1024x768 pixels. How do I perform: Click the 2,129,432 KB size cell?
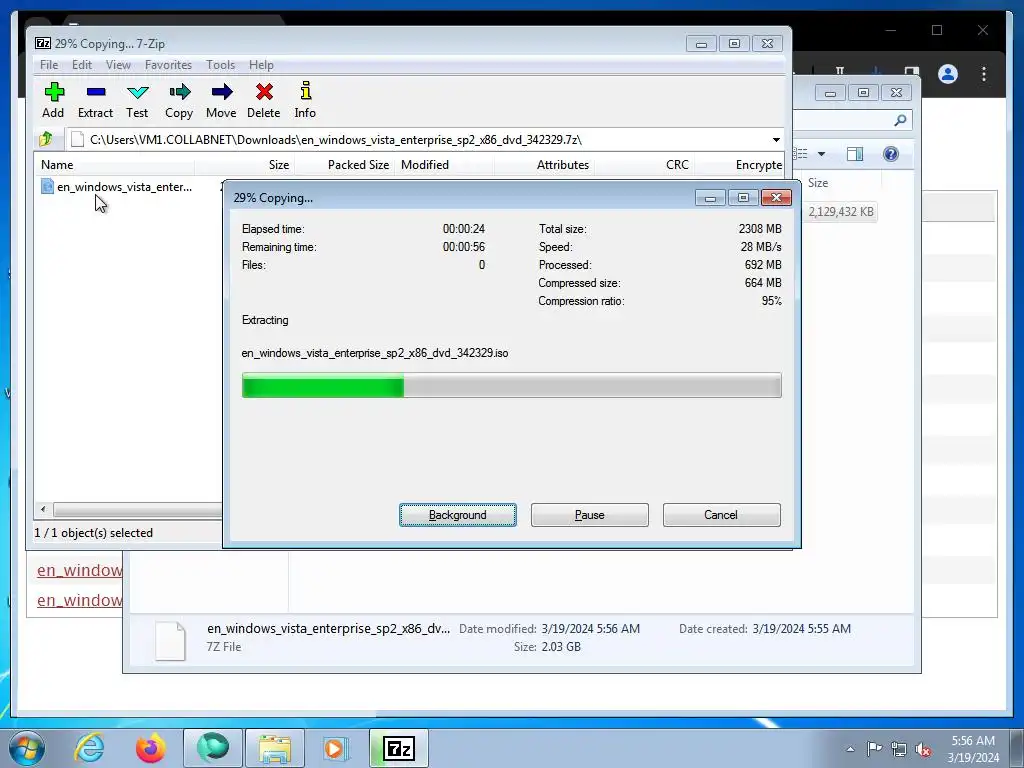click(x=840, y=212)
